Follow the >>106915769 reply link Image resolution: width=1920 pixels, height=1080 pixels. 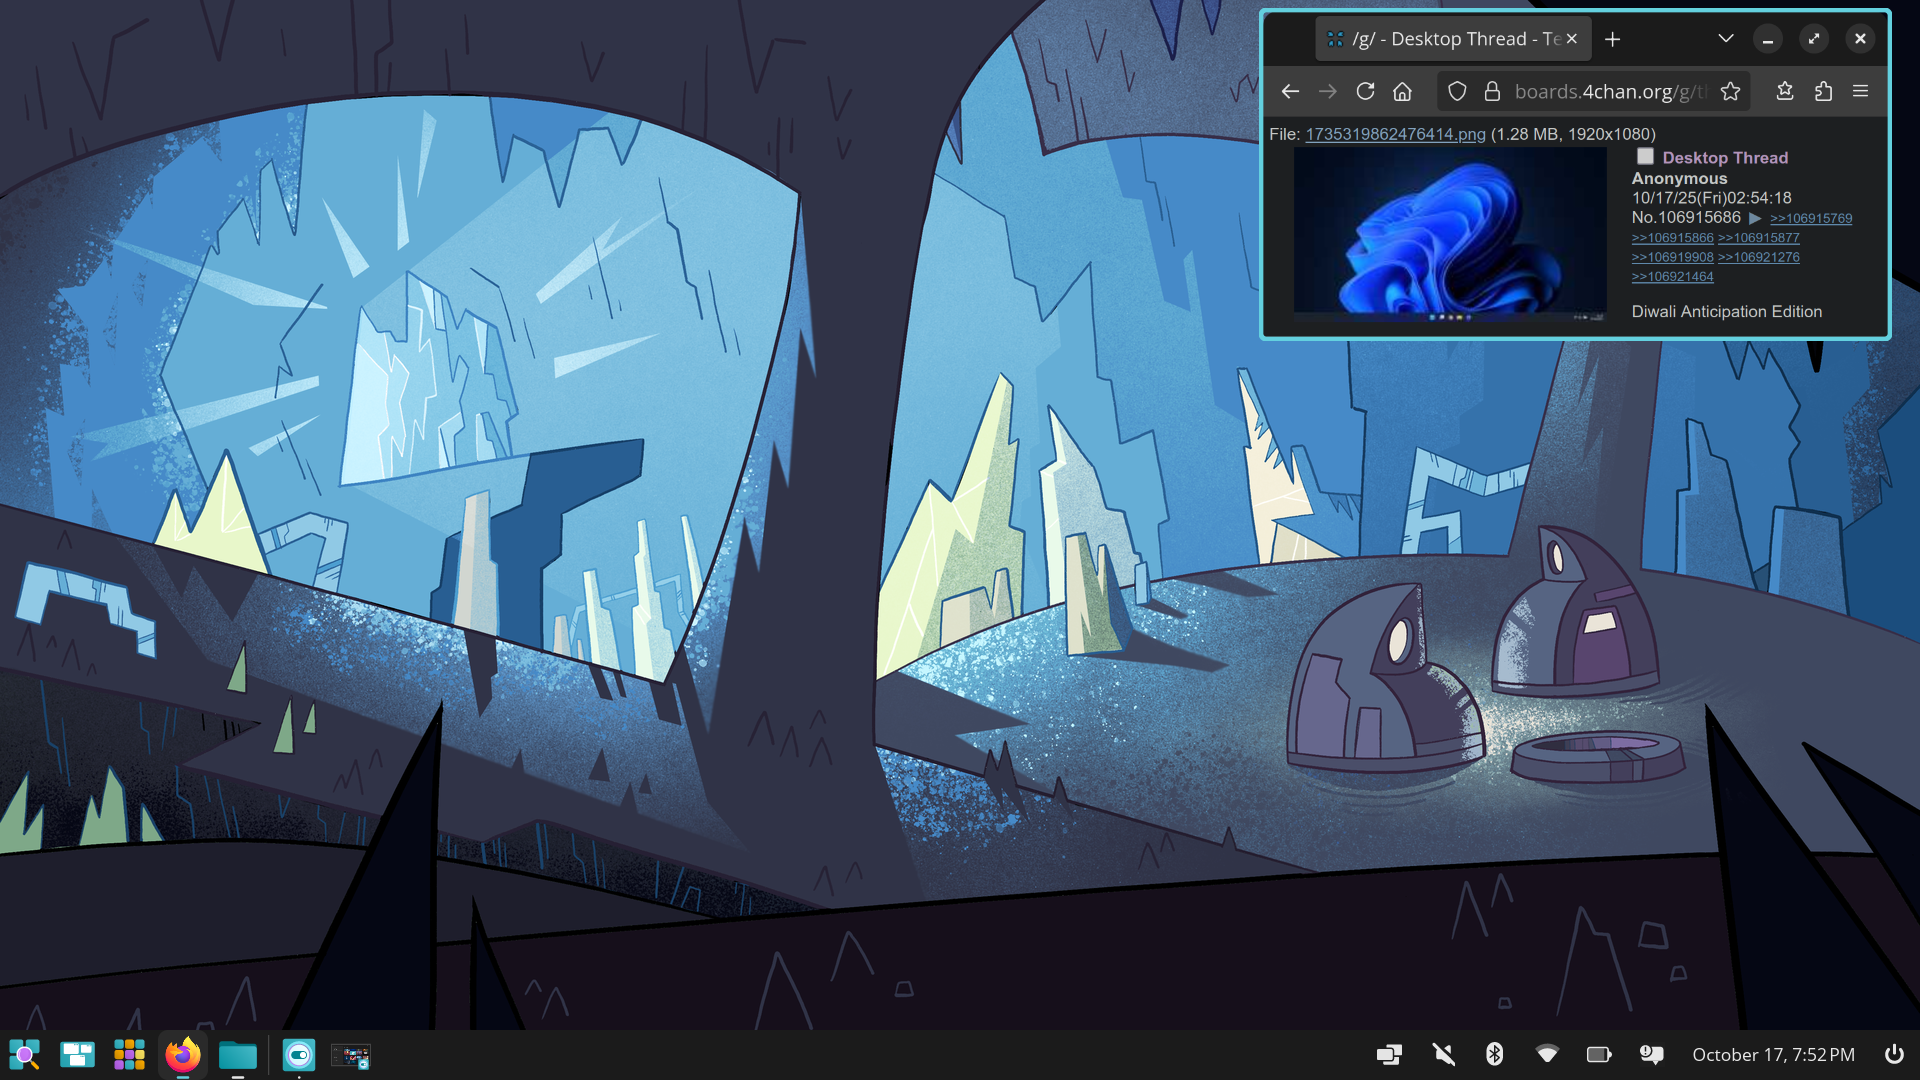[1810, 218]
